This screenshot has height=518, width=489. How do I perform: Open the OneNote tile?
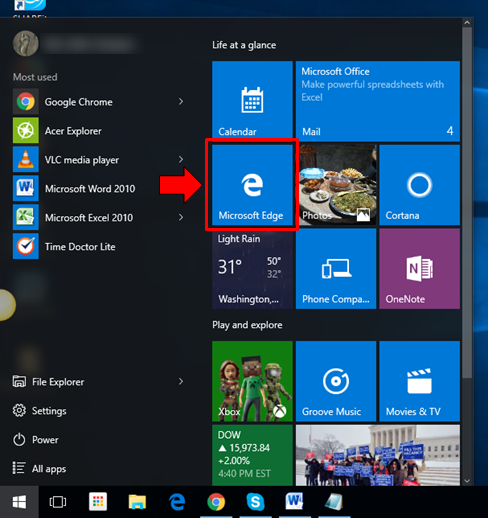click(x=420, y=269)
